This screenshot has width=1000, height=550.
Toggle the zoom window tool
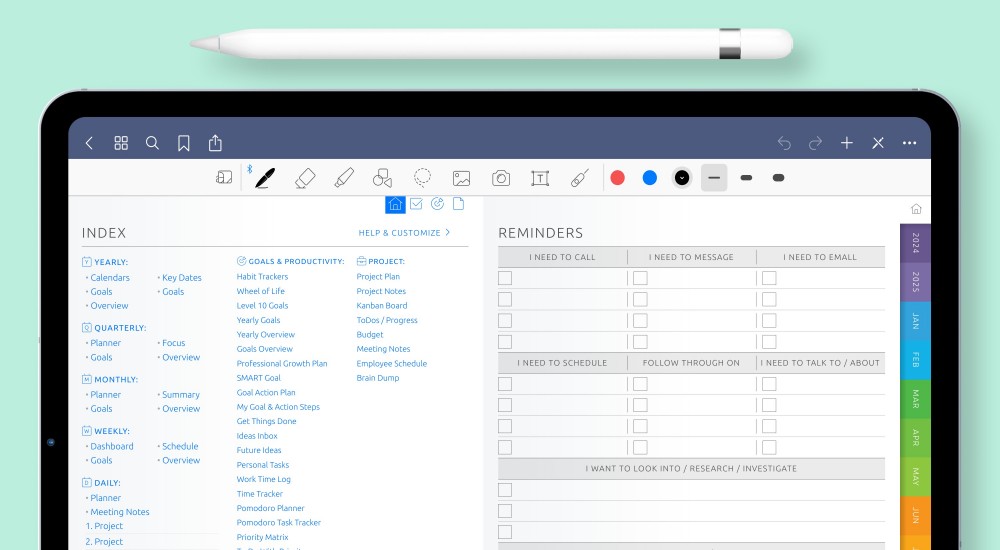[224, 177]
